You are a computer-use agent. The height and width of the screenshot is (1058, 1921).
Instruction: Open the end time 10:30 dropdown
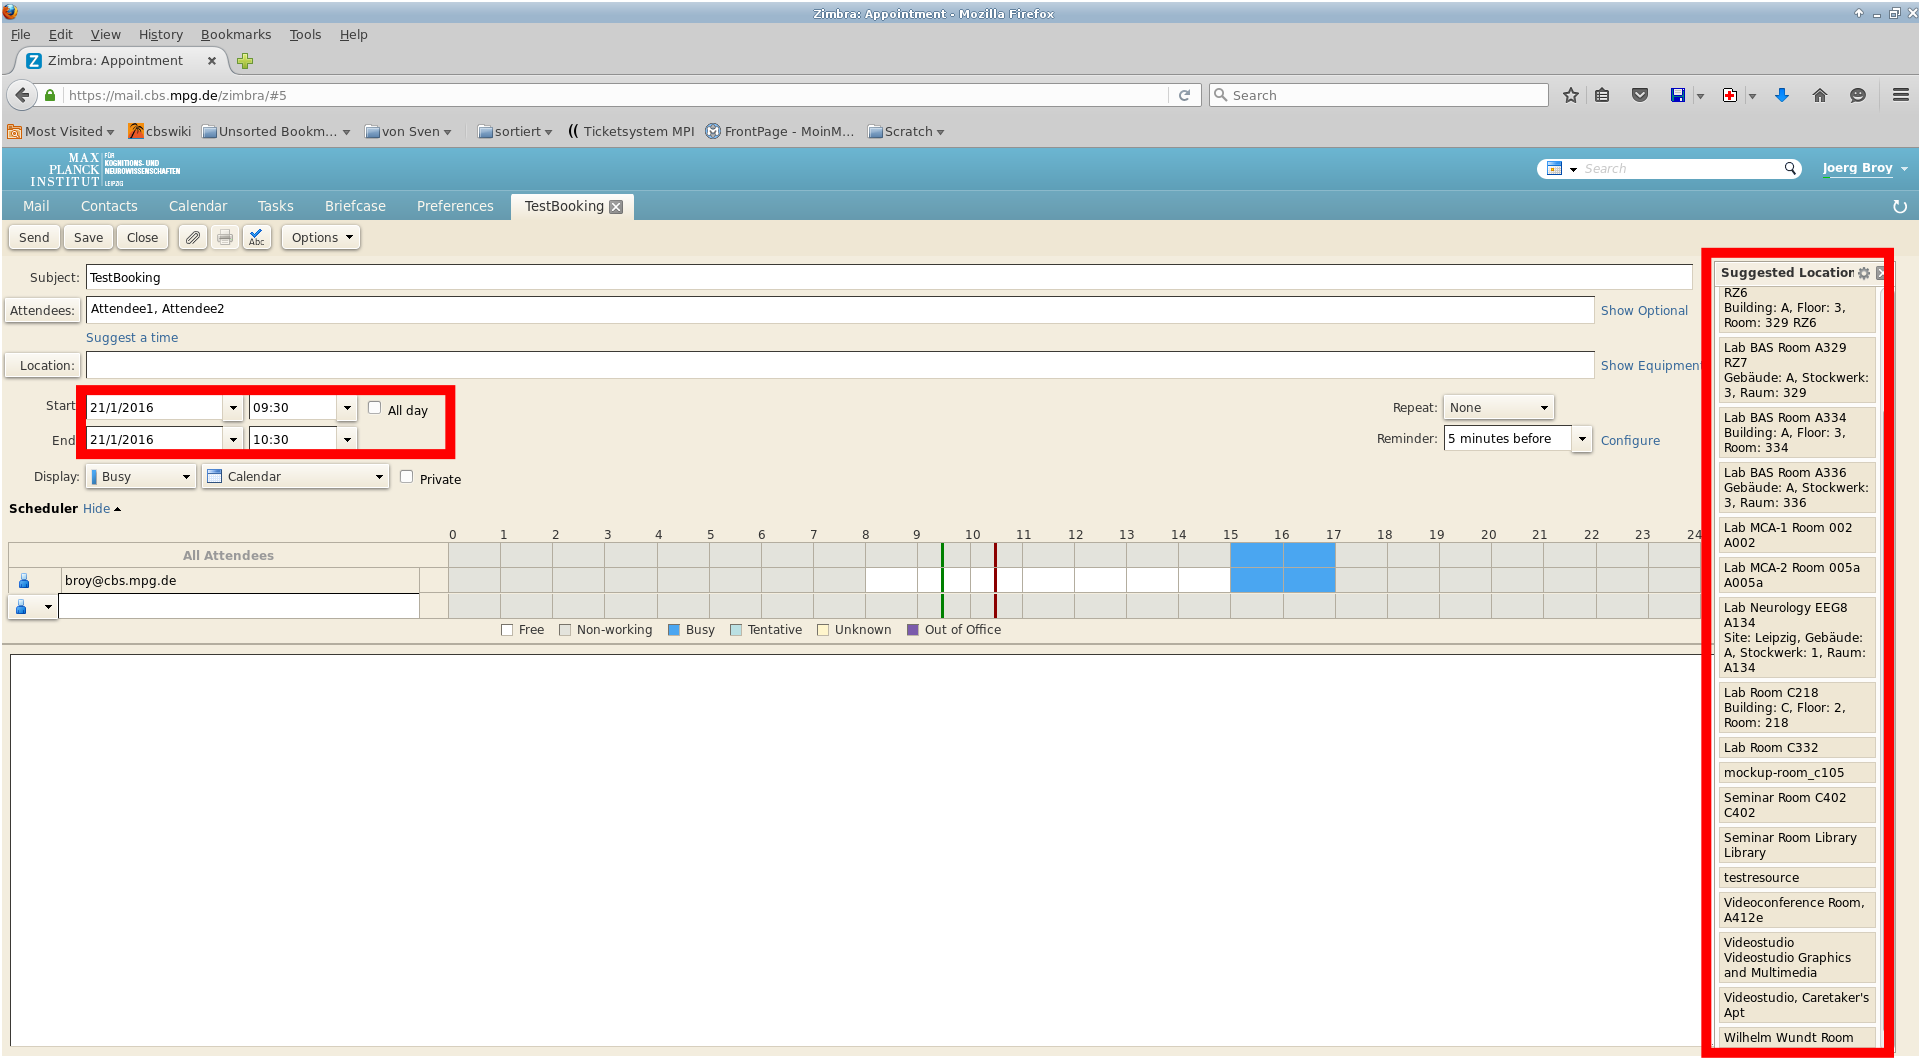347,439
